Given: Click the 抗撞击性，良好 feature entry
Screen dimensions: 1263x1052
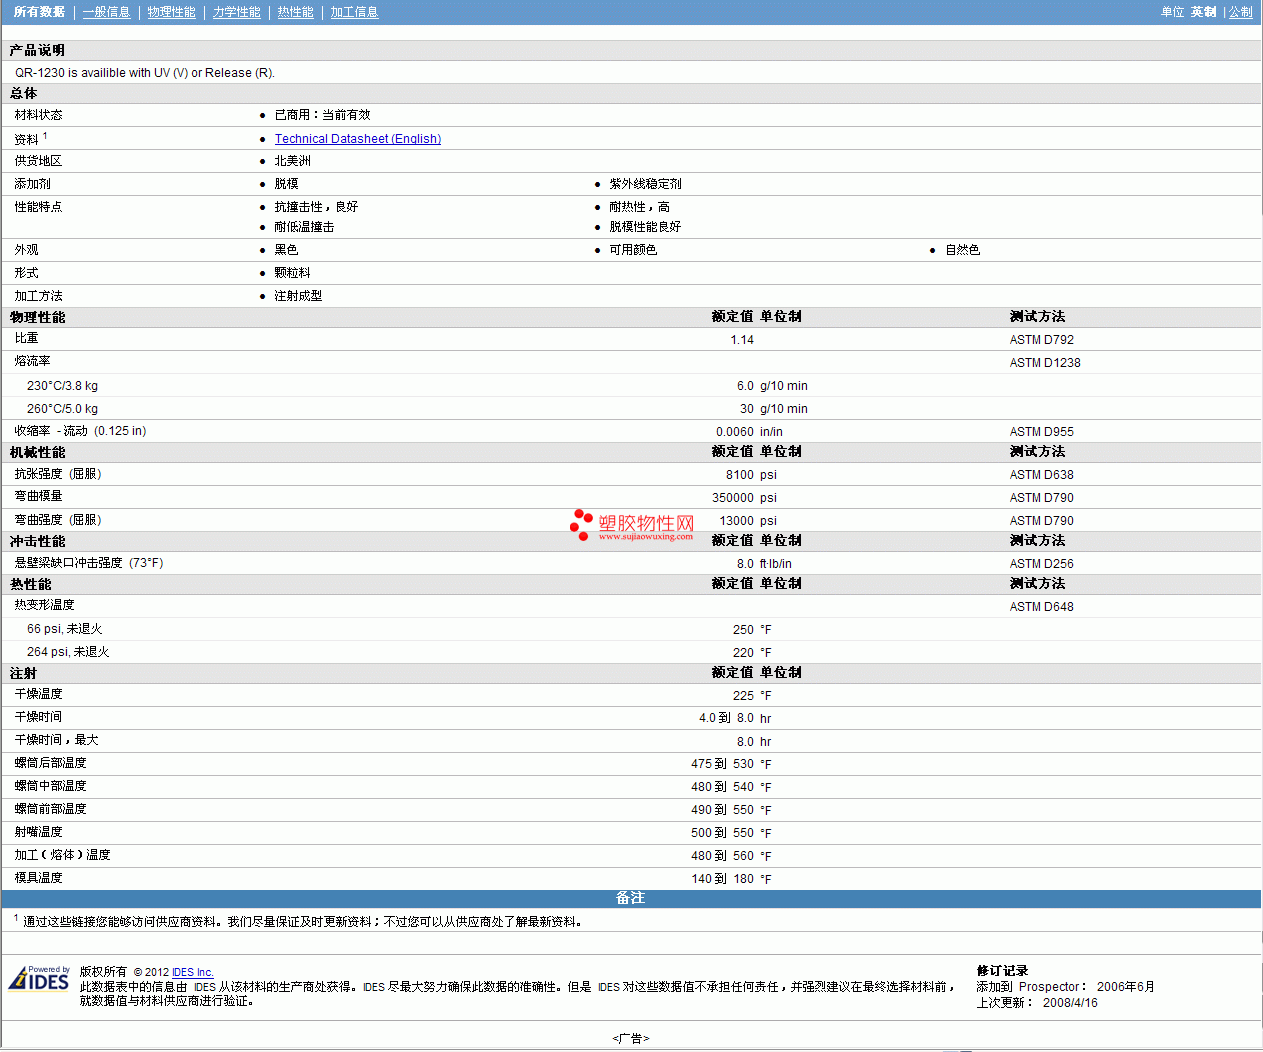Looking at the screenshot, I should tap(316, 207).
